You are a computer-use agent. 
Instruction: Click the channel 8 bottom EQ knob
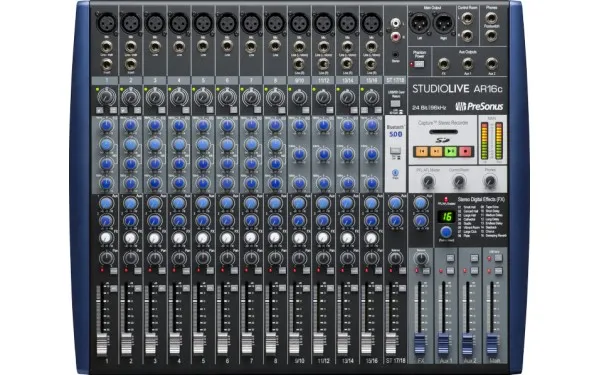click(276, 183)
